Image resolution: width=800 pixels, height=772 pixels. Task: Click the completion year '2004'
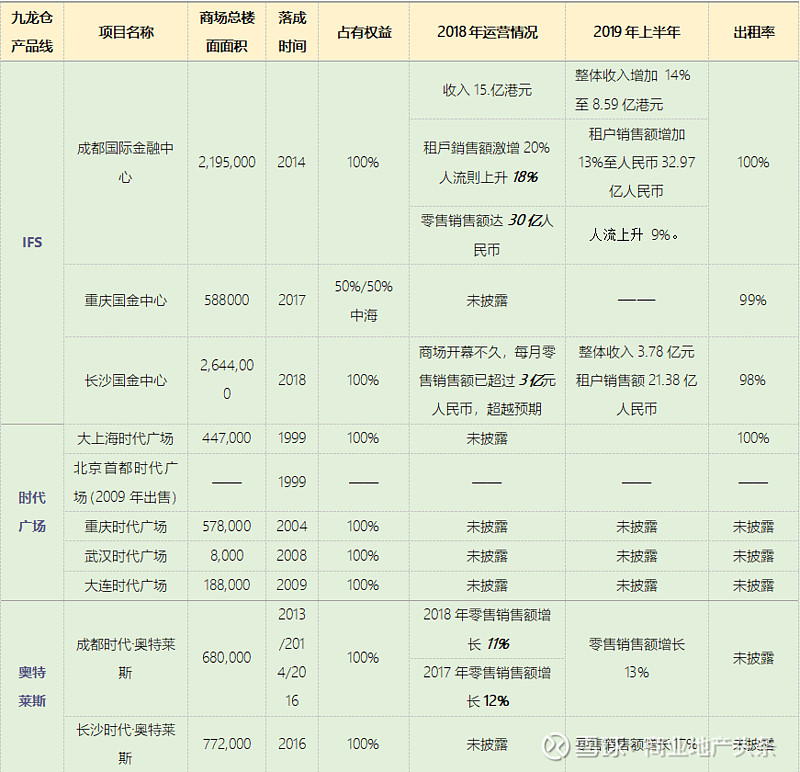click(292, 527)
